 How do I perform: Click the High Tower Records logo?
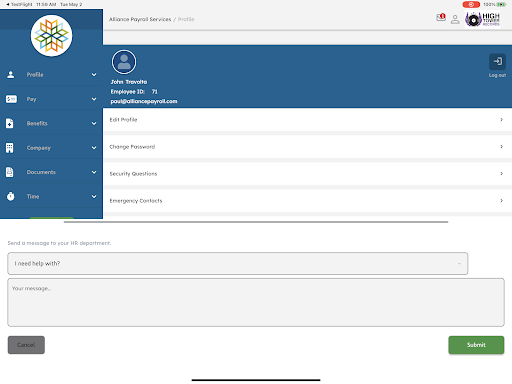[482, 19]
